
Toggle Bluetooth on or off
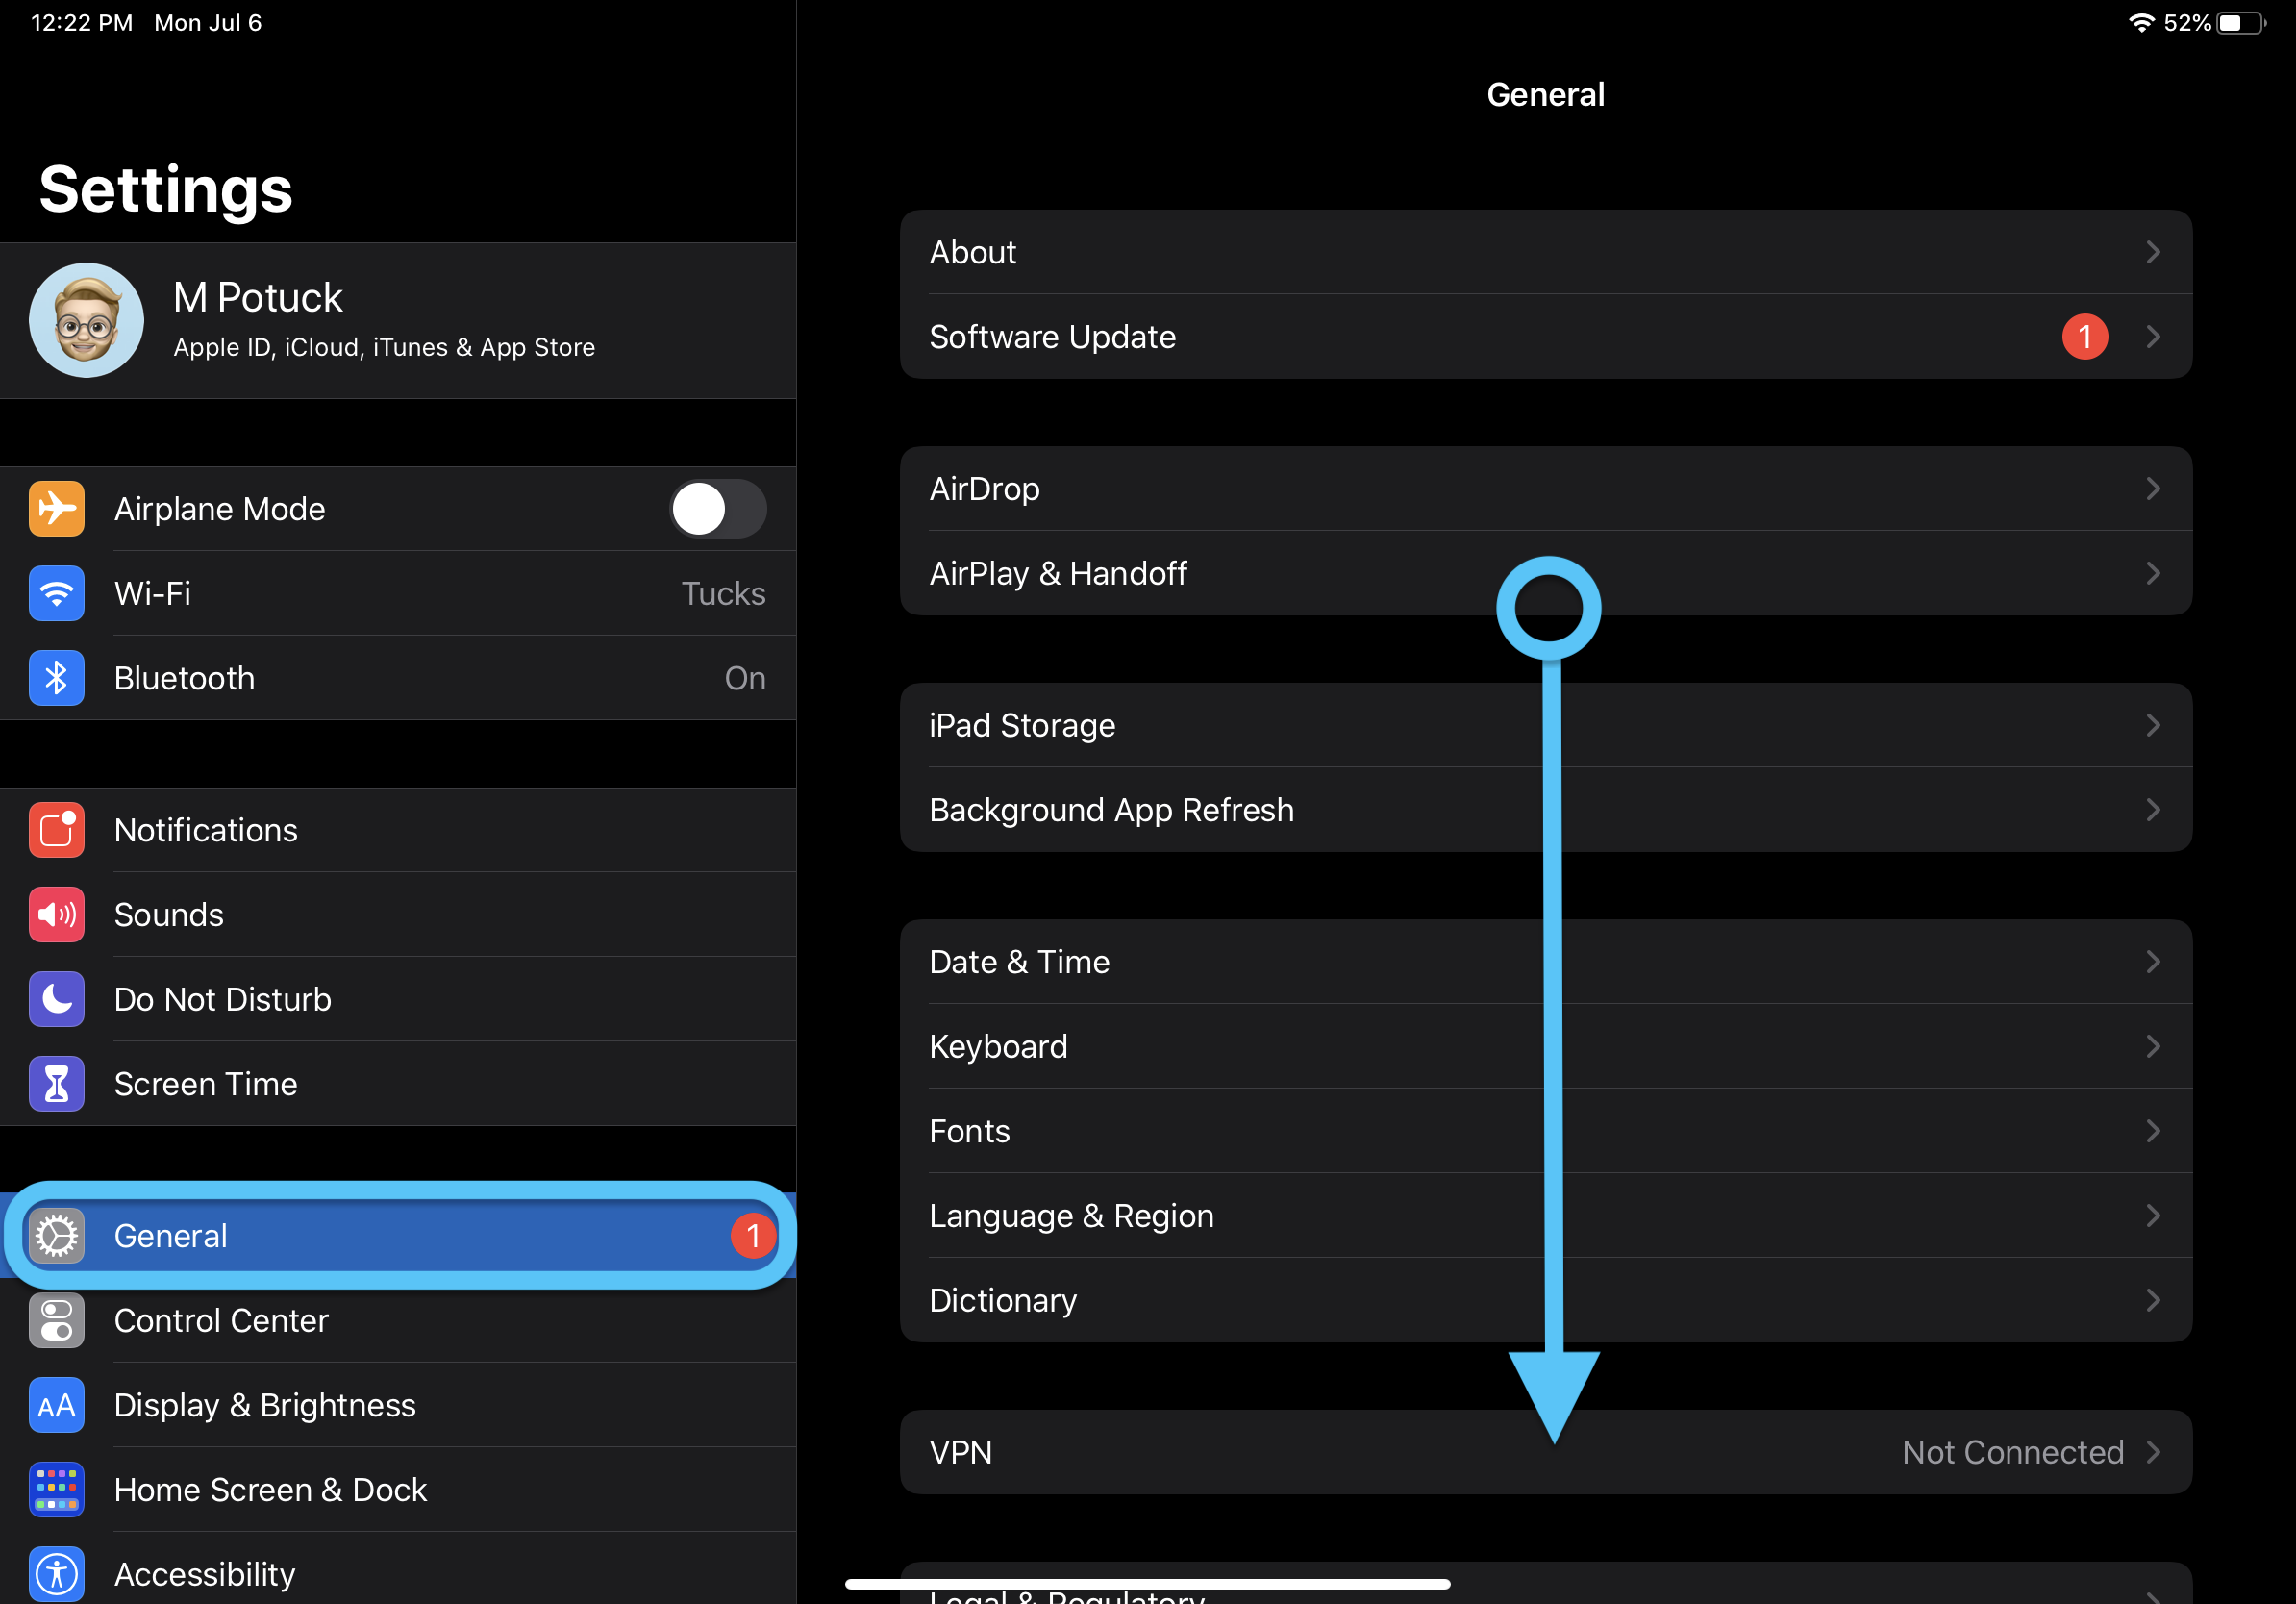(x=398, y=677)
